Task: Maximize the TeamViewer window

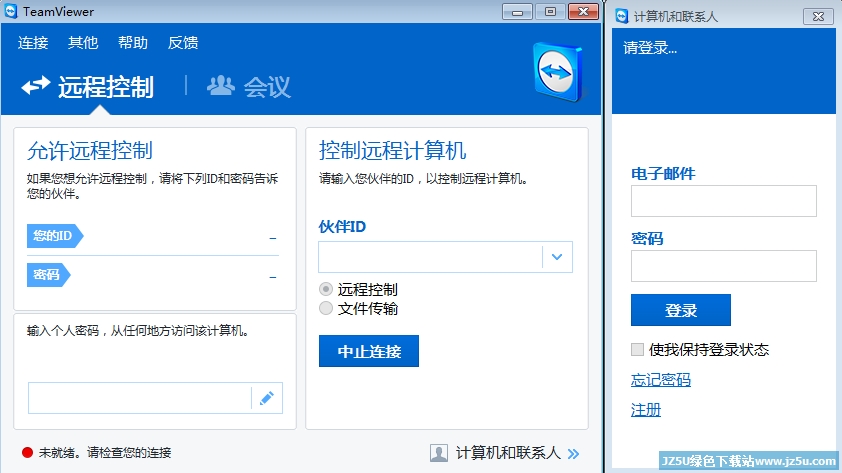Action: coord(550,12)
